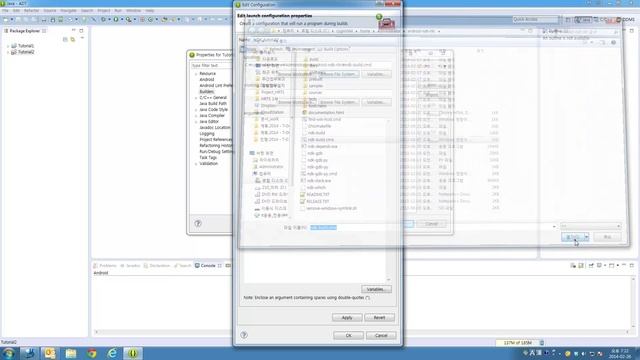Open File Explorer from taskbar

click(71, 353)
